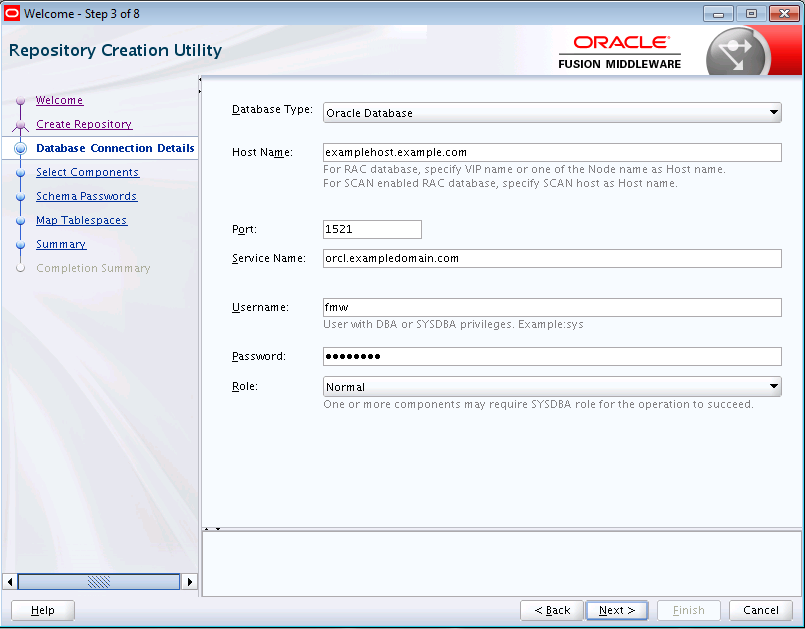Go to the Create Repository step
The image size is (805, 629).
(84, 124)
